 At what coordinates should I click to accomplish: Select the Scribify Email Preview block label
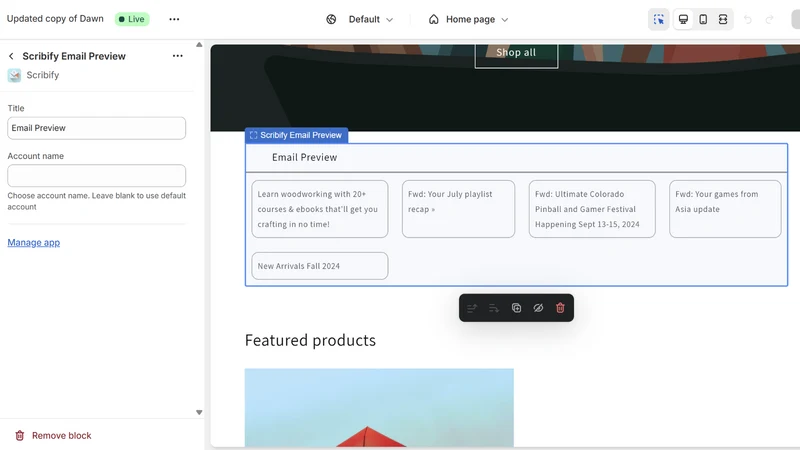[296, 135]
